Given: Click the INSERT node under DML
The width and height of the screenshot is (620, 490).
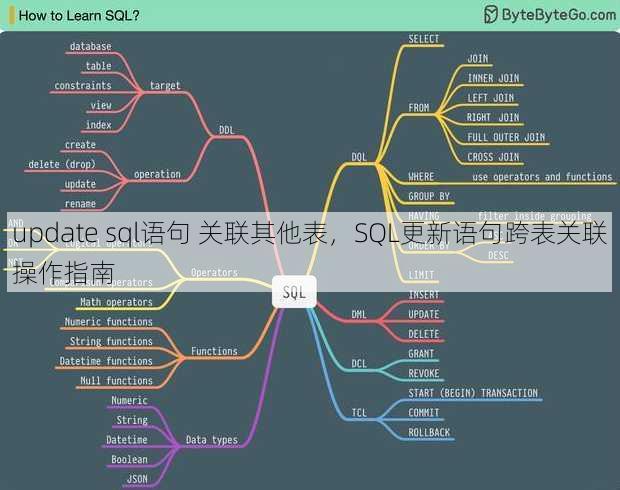Looking at the screenshot, I should click(424, 295).
